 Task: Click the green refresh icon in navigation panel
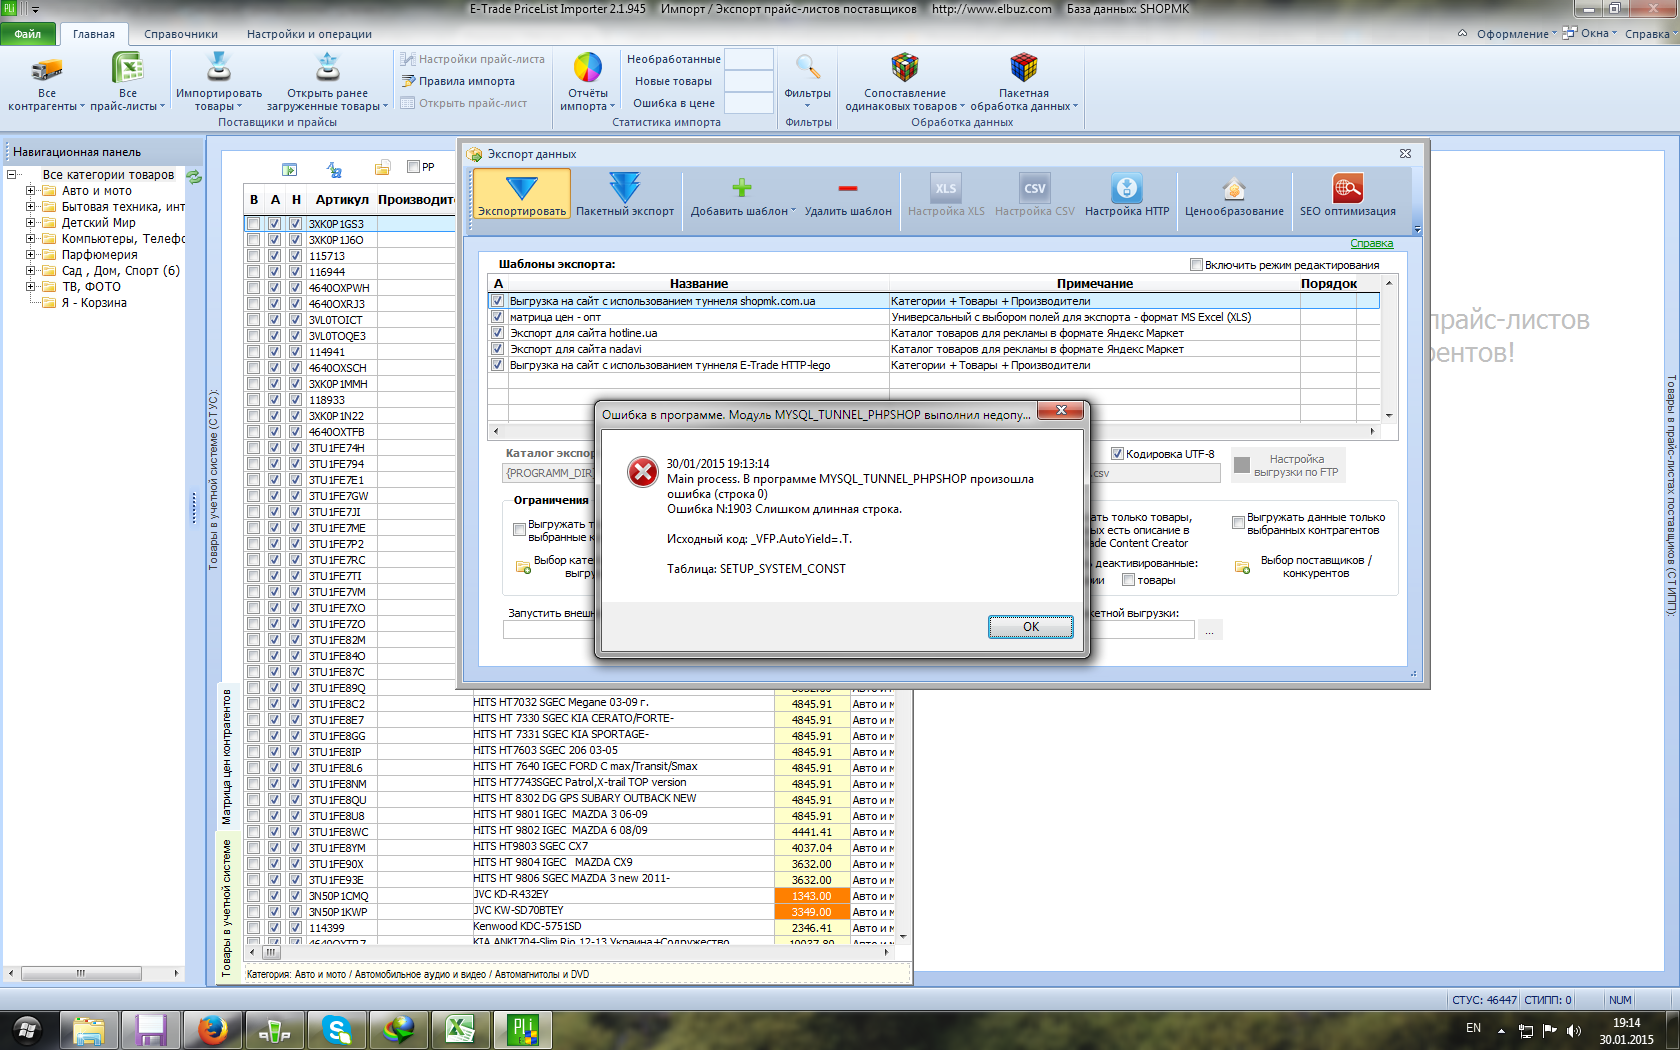pyautogui.click(x=194, y=176)
